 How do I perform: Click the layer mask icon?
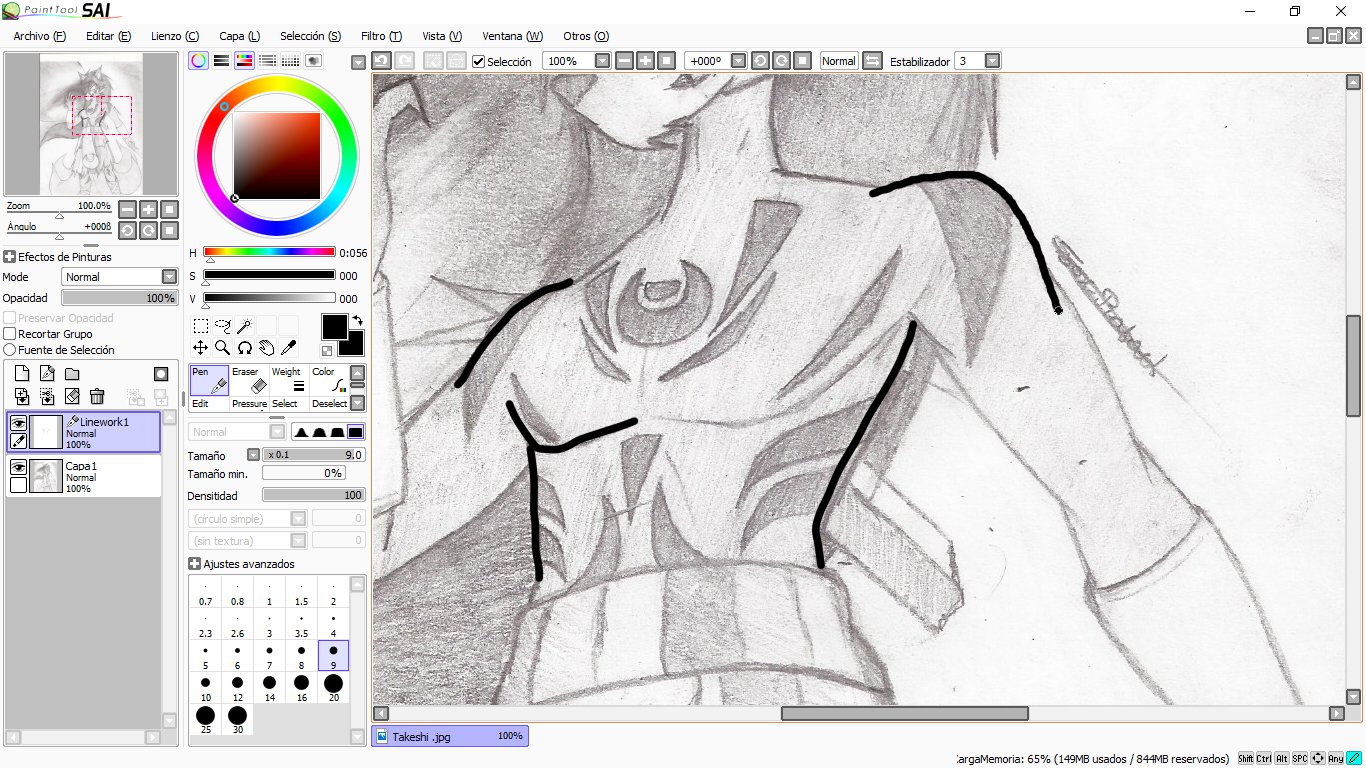click(x=160, y=374)
